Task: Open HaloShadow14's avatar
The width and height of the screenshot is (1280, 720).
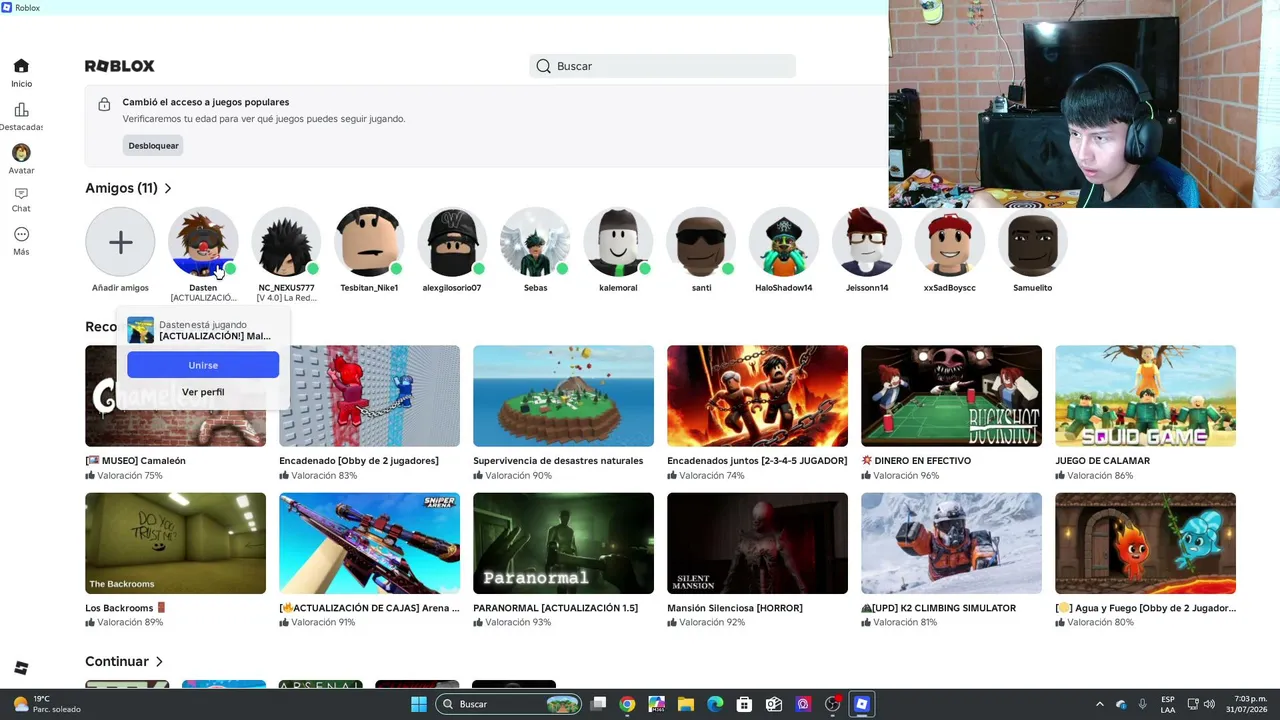Action: point(784,242)
